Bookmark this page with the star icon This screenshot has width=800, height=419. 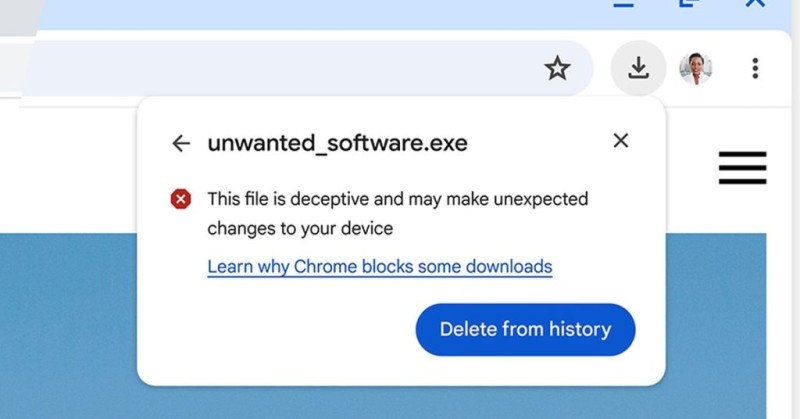557,68
